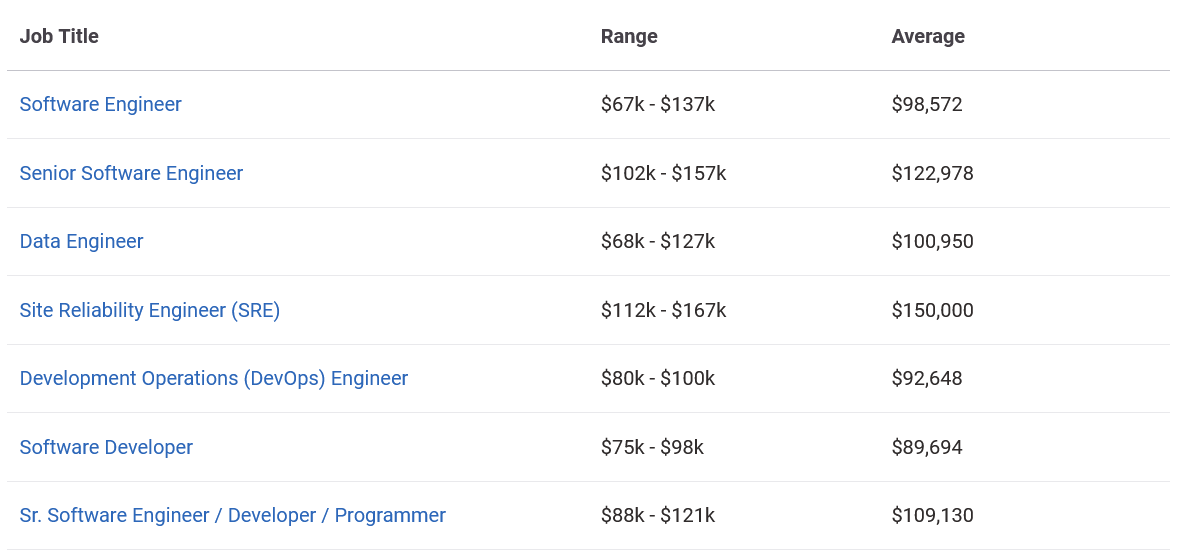
Task: Open the Software Developer link
Action: tap(106, 447)
